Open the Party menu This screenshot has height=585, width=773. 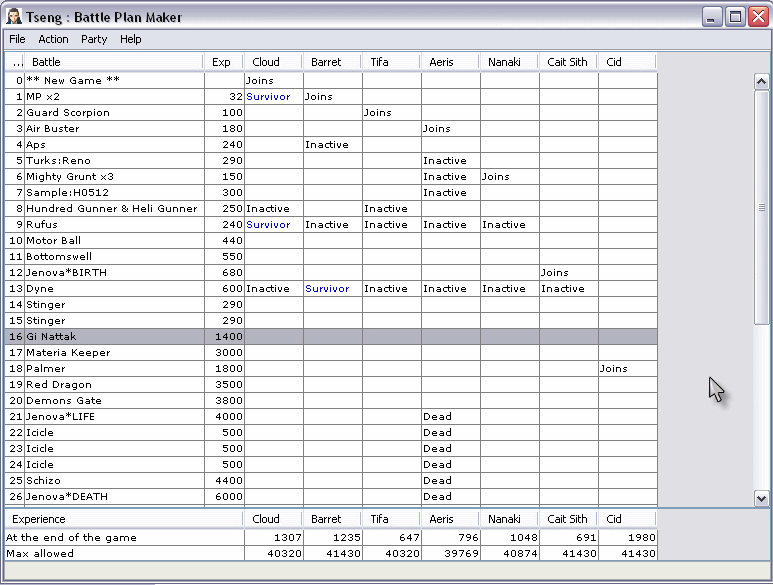[94, 39]
